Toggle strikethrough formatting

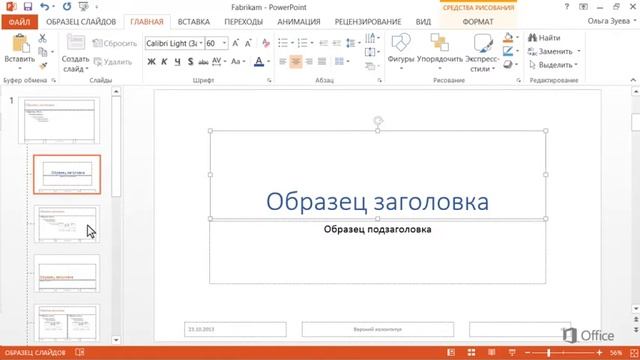coord(203,62)
